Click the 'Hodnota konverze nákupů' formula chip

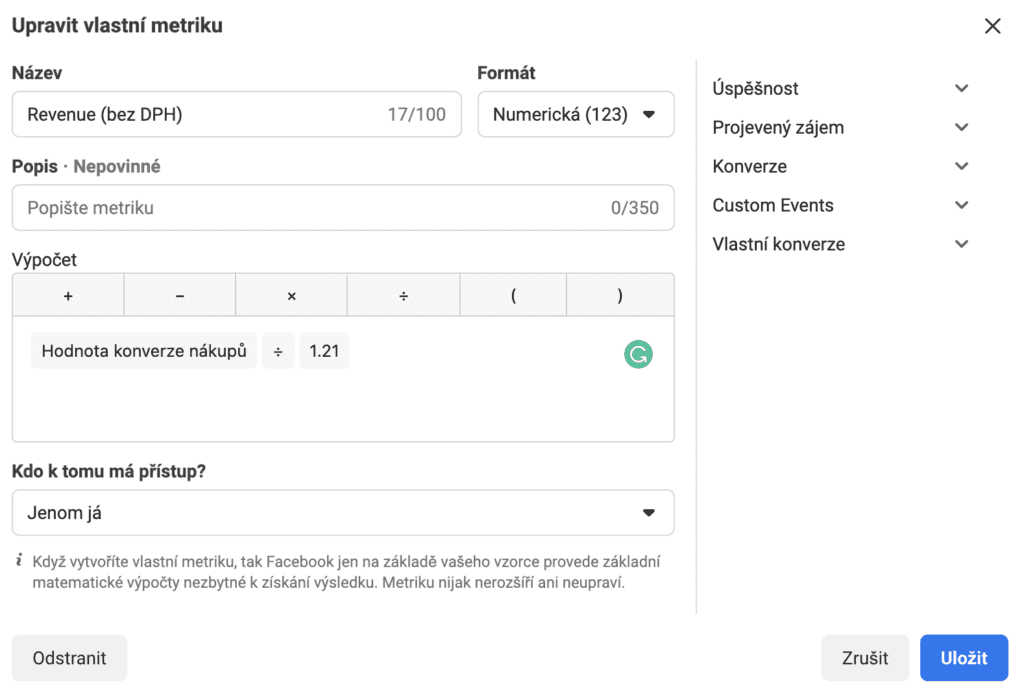143,351
